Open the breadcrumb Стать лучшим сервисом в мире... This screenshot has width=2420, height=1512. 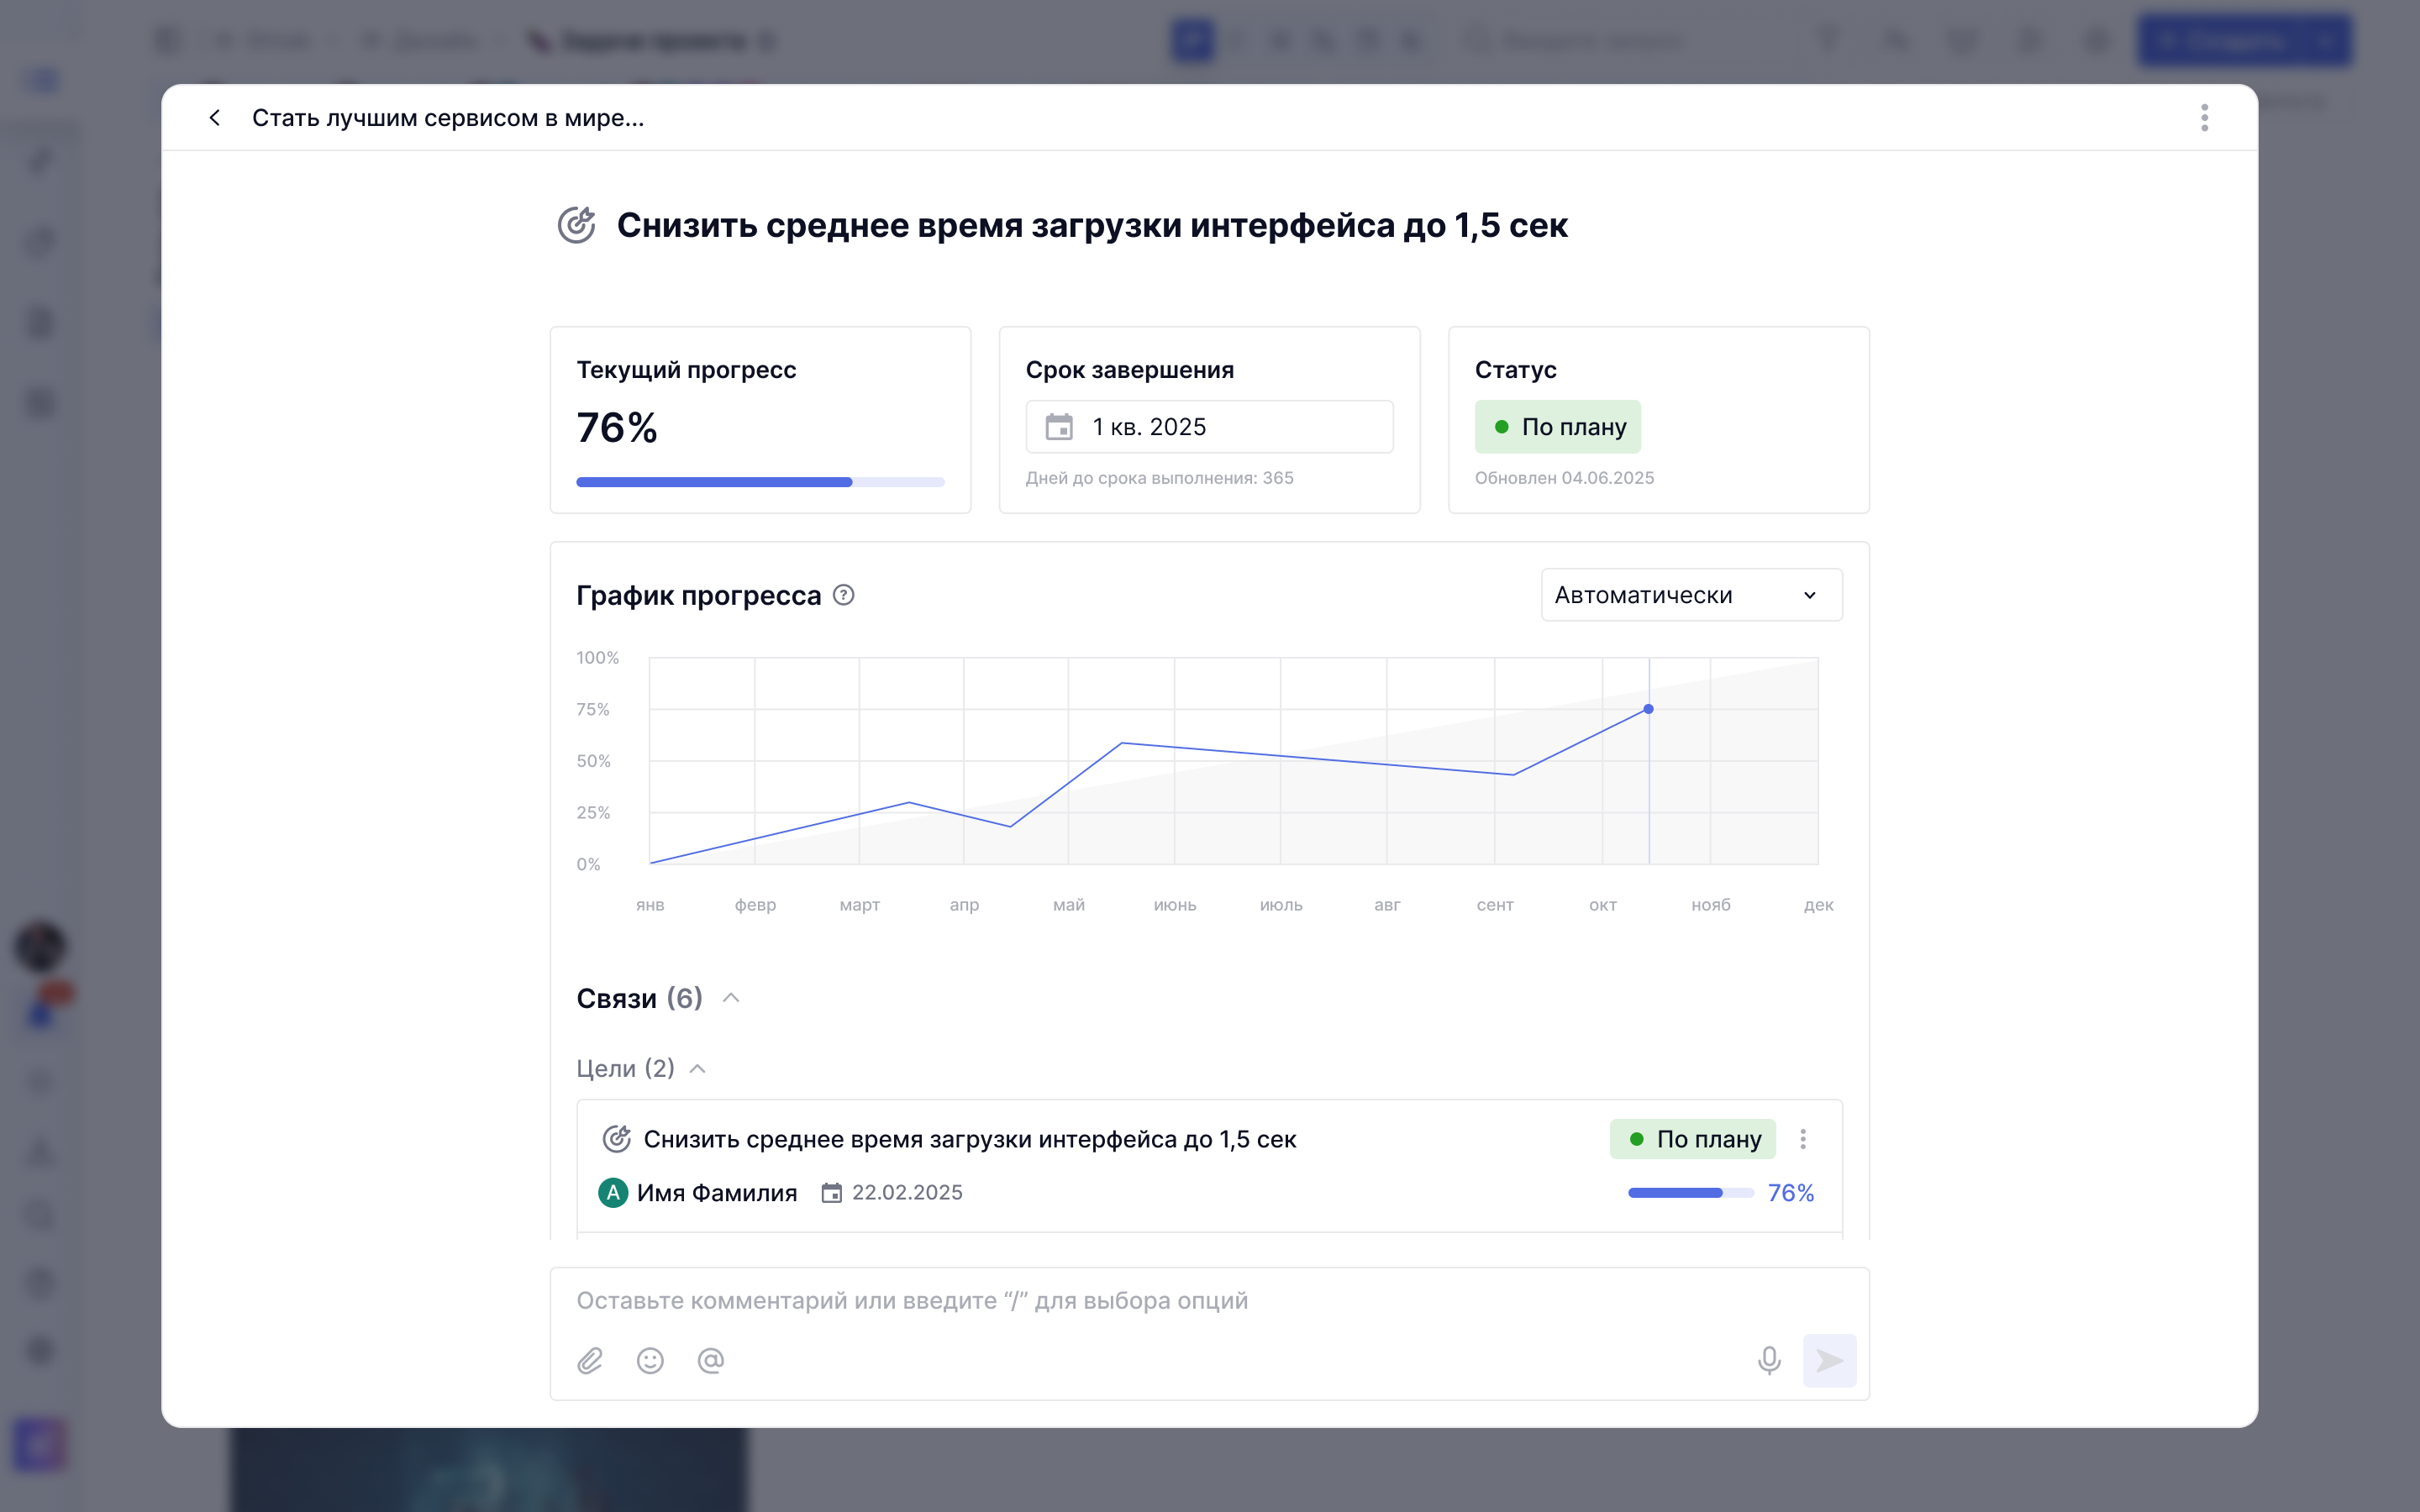(x=448, y=118)
